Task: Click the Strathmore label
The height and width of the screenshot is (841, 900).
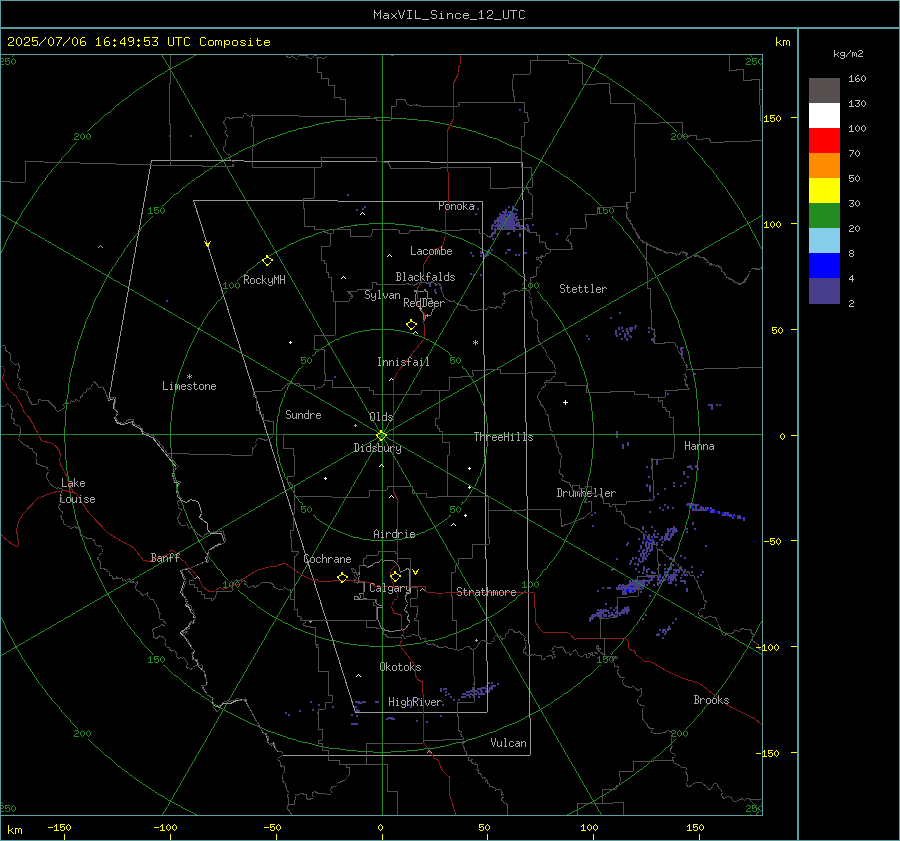Action: (x=486, y=592)
